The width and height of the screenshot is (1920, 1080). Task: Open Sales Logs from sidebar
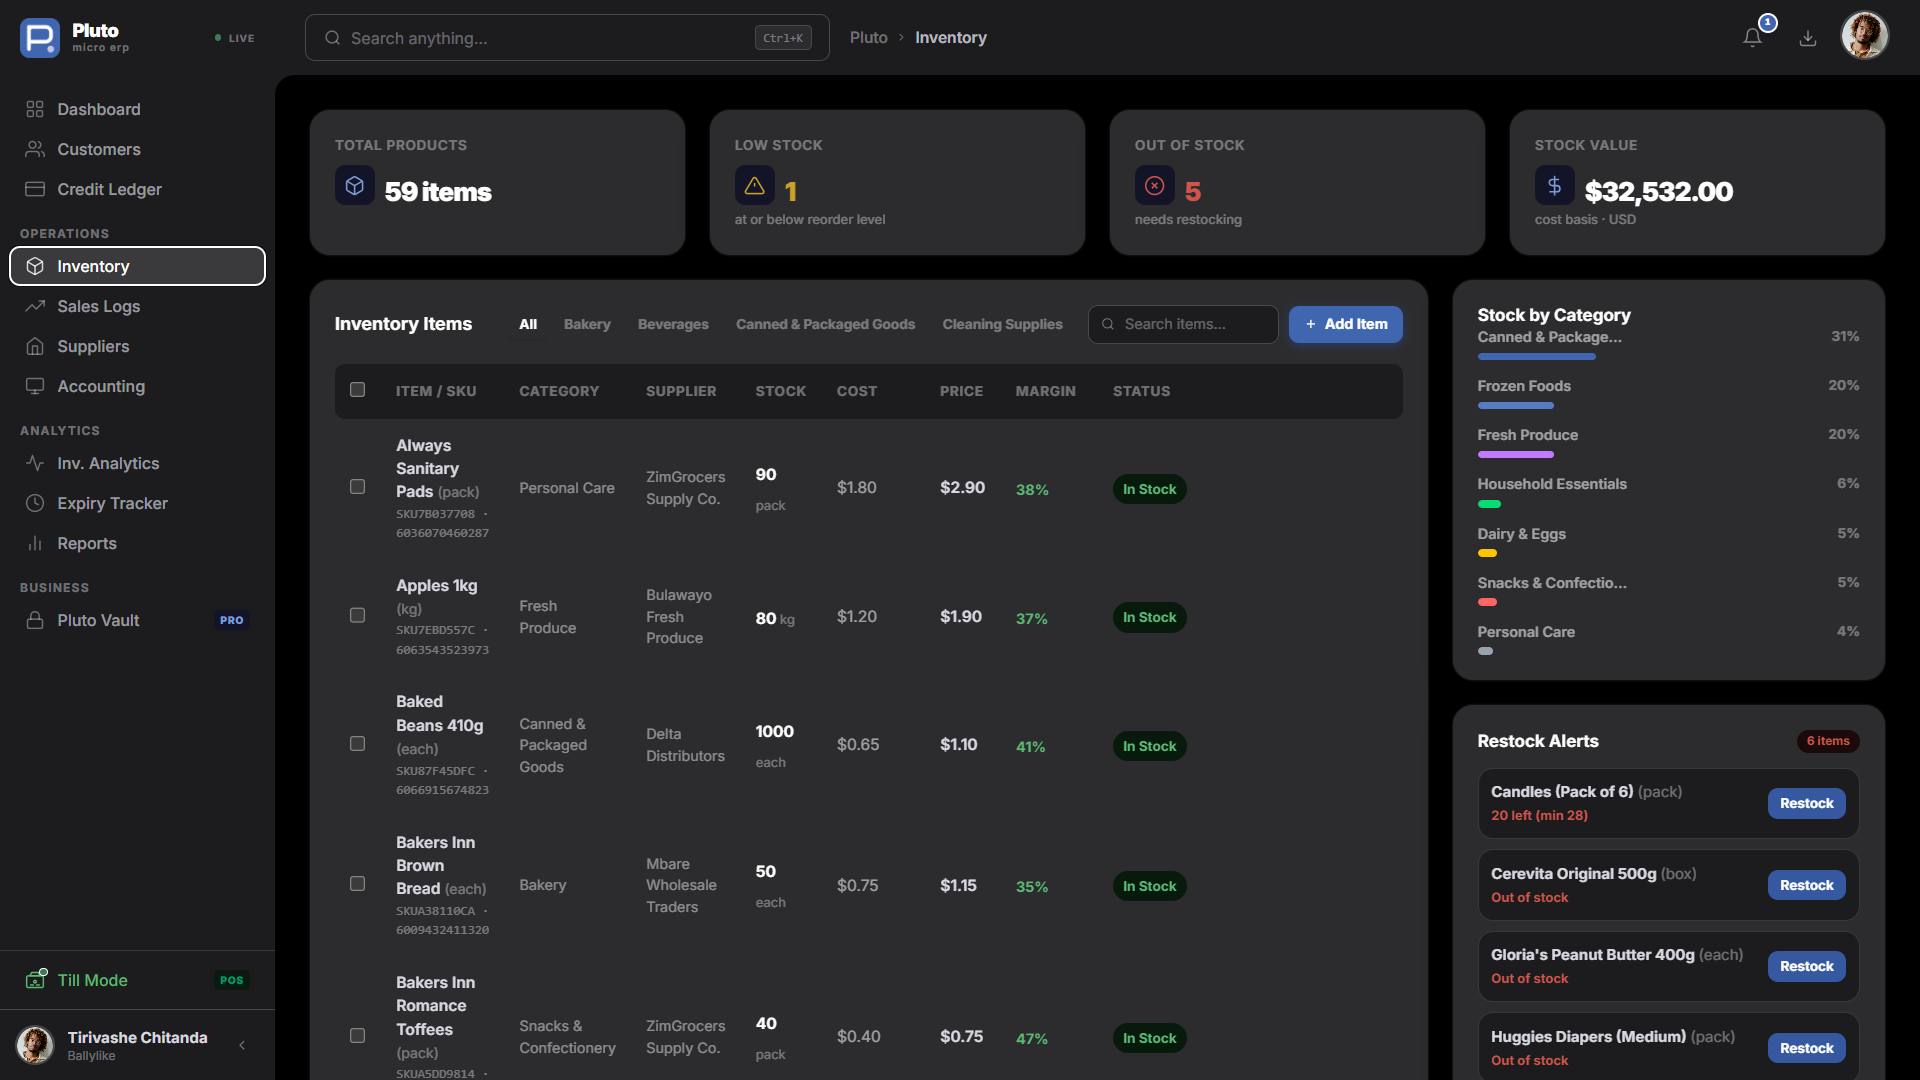coord(137,306)
